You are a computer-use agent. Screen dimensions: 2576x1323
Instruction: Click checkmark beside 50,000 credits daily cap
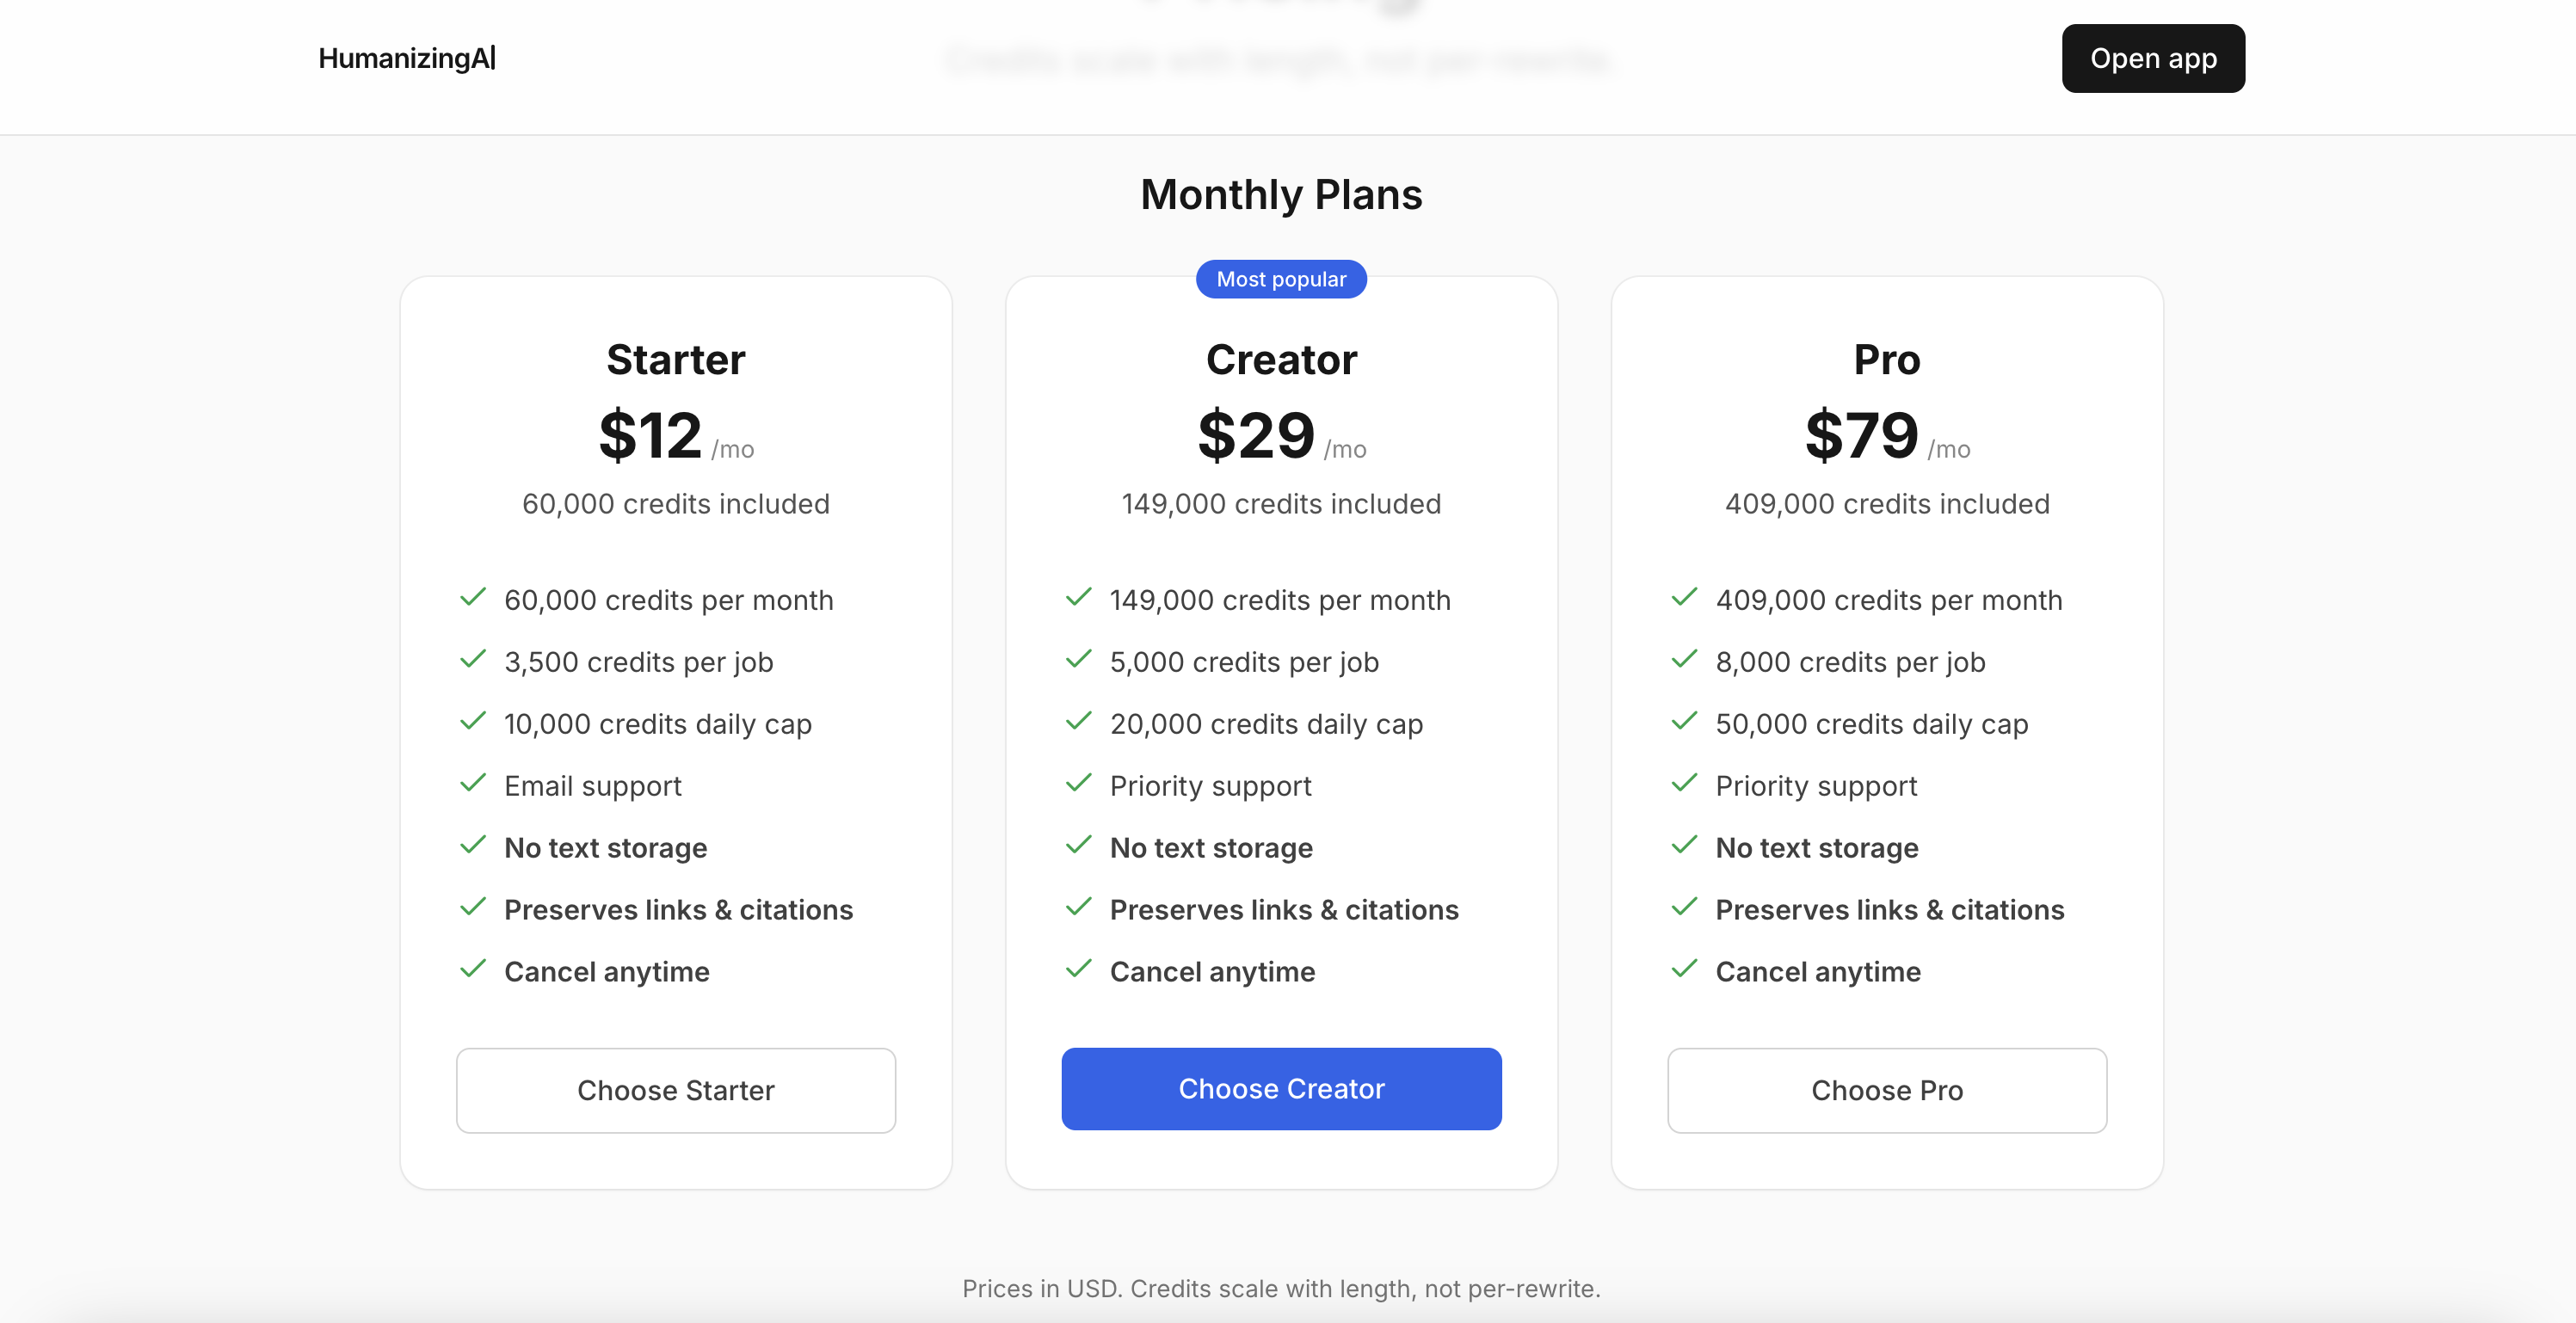(1684, 722)
